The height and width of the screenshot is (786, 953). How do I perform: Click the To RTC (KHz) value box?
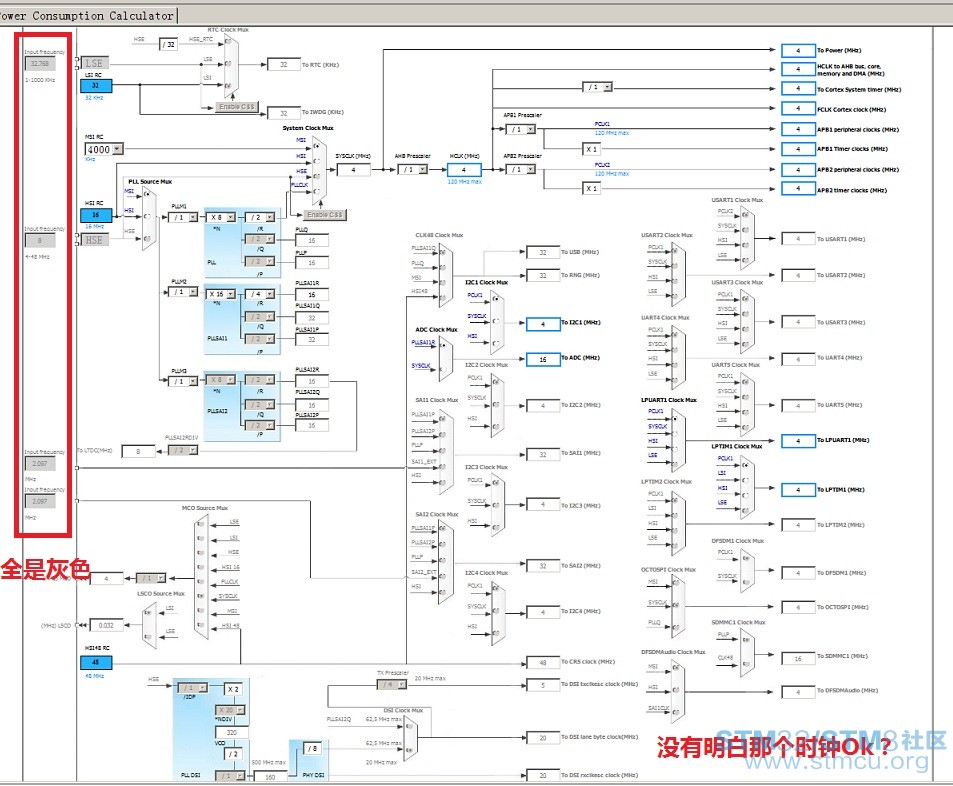click(283, 64)
